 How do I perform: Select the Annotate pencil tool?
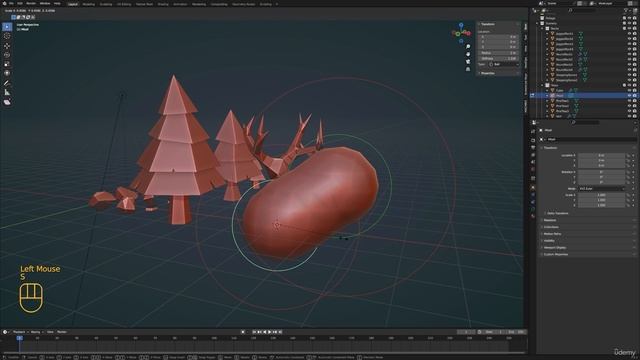pyautogui.click(x=7, y=83)
